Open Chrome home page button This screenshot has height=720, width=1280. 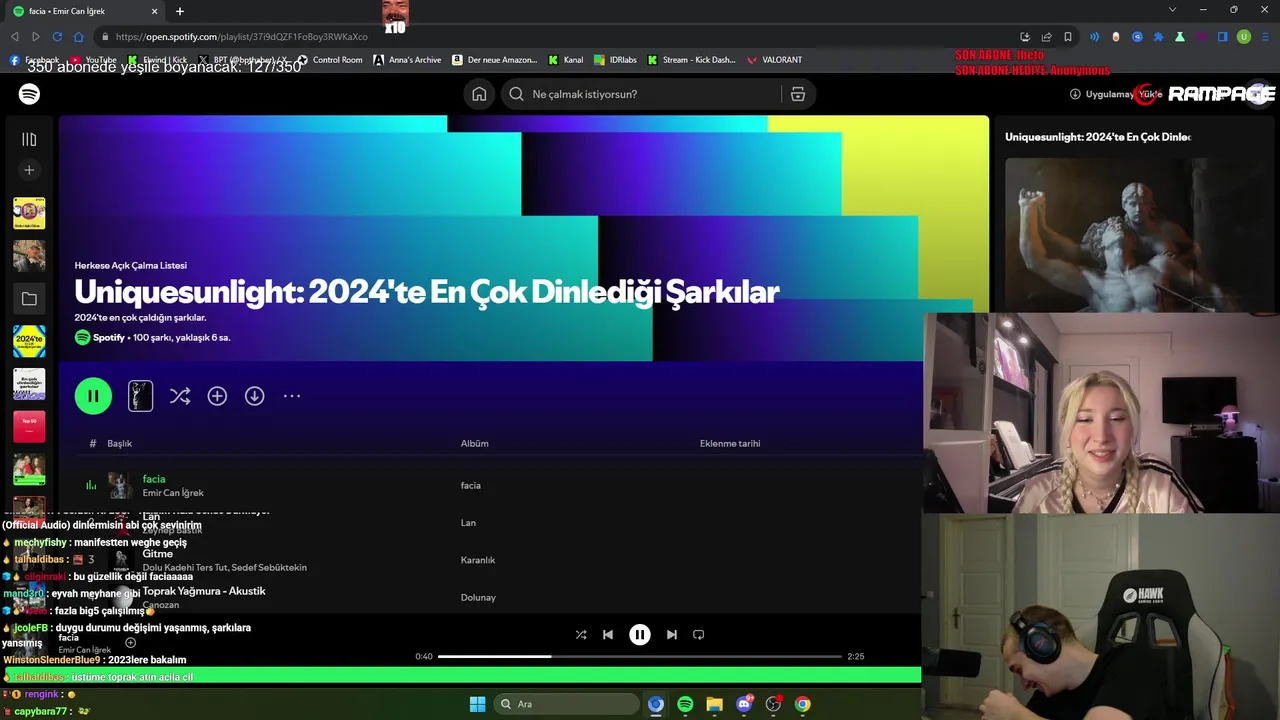click(x=79, y=37)
